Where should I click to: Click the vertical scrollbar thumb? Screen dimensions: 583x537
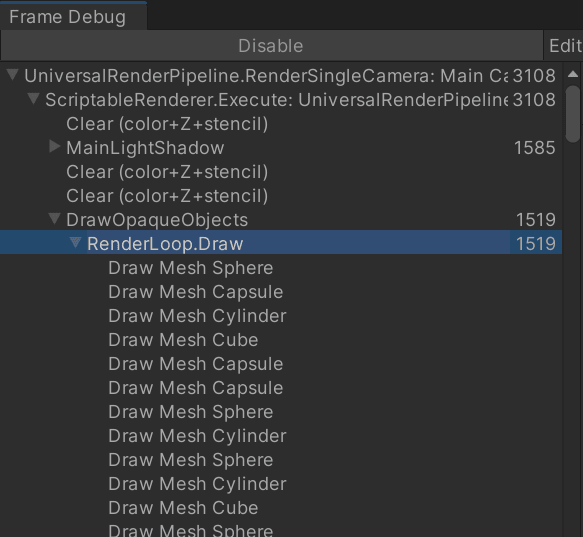573,114
